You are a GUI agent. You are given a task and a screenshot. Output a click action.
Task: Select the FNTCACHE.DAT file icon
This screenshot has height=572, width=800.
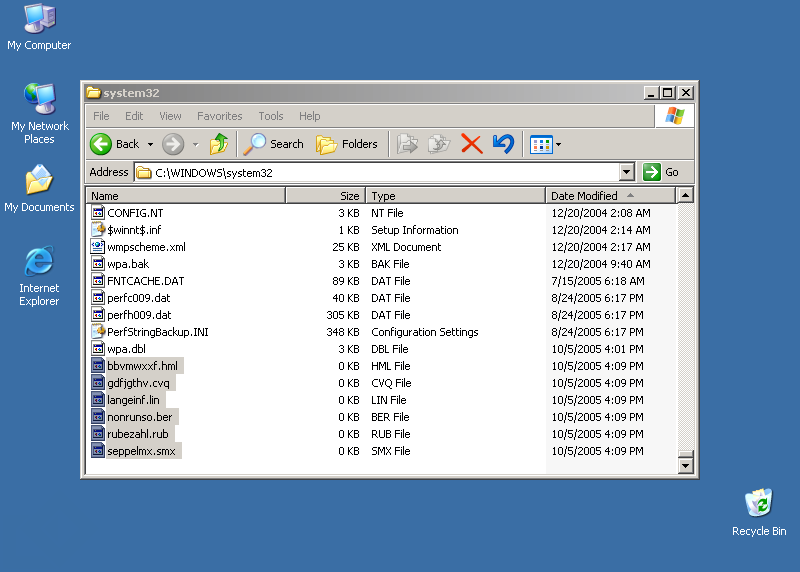(x=98, y=280)
